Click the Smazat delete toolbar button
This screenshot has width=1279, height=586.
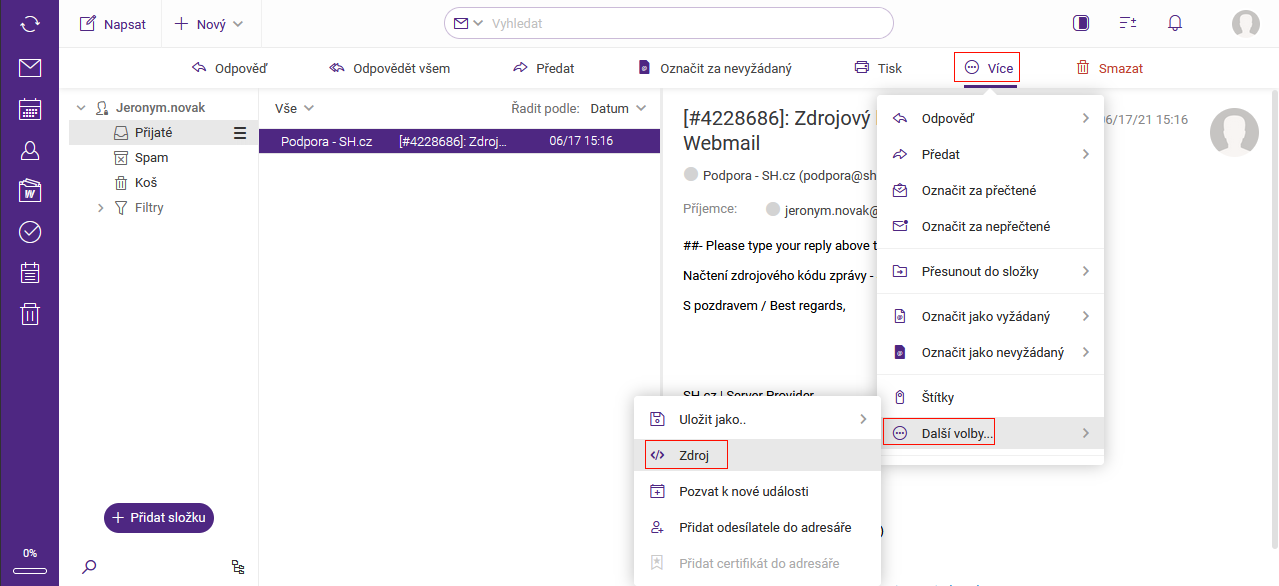1109,68
